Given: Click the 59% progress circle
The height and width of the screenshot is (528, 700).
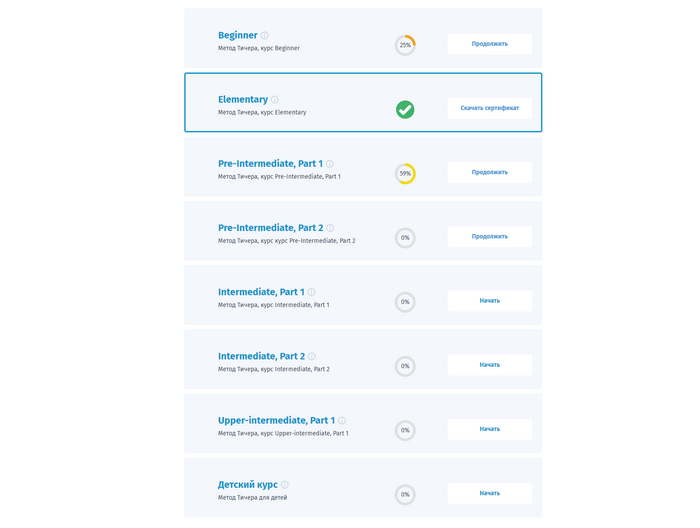Looking at the screenshot, I should click(405, 174).
